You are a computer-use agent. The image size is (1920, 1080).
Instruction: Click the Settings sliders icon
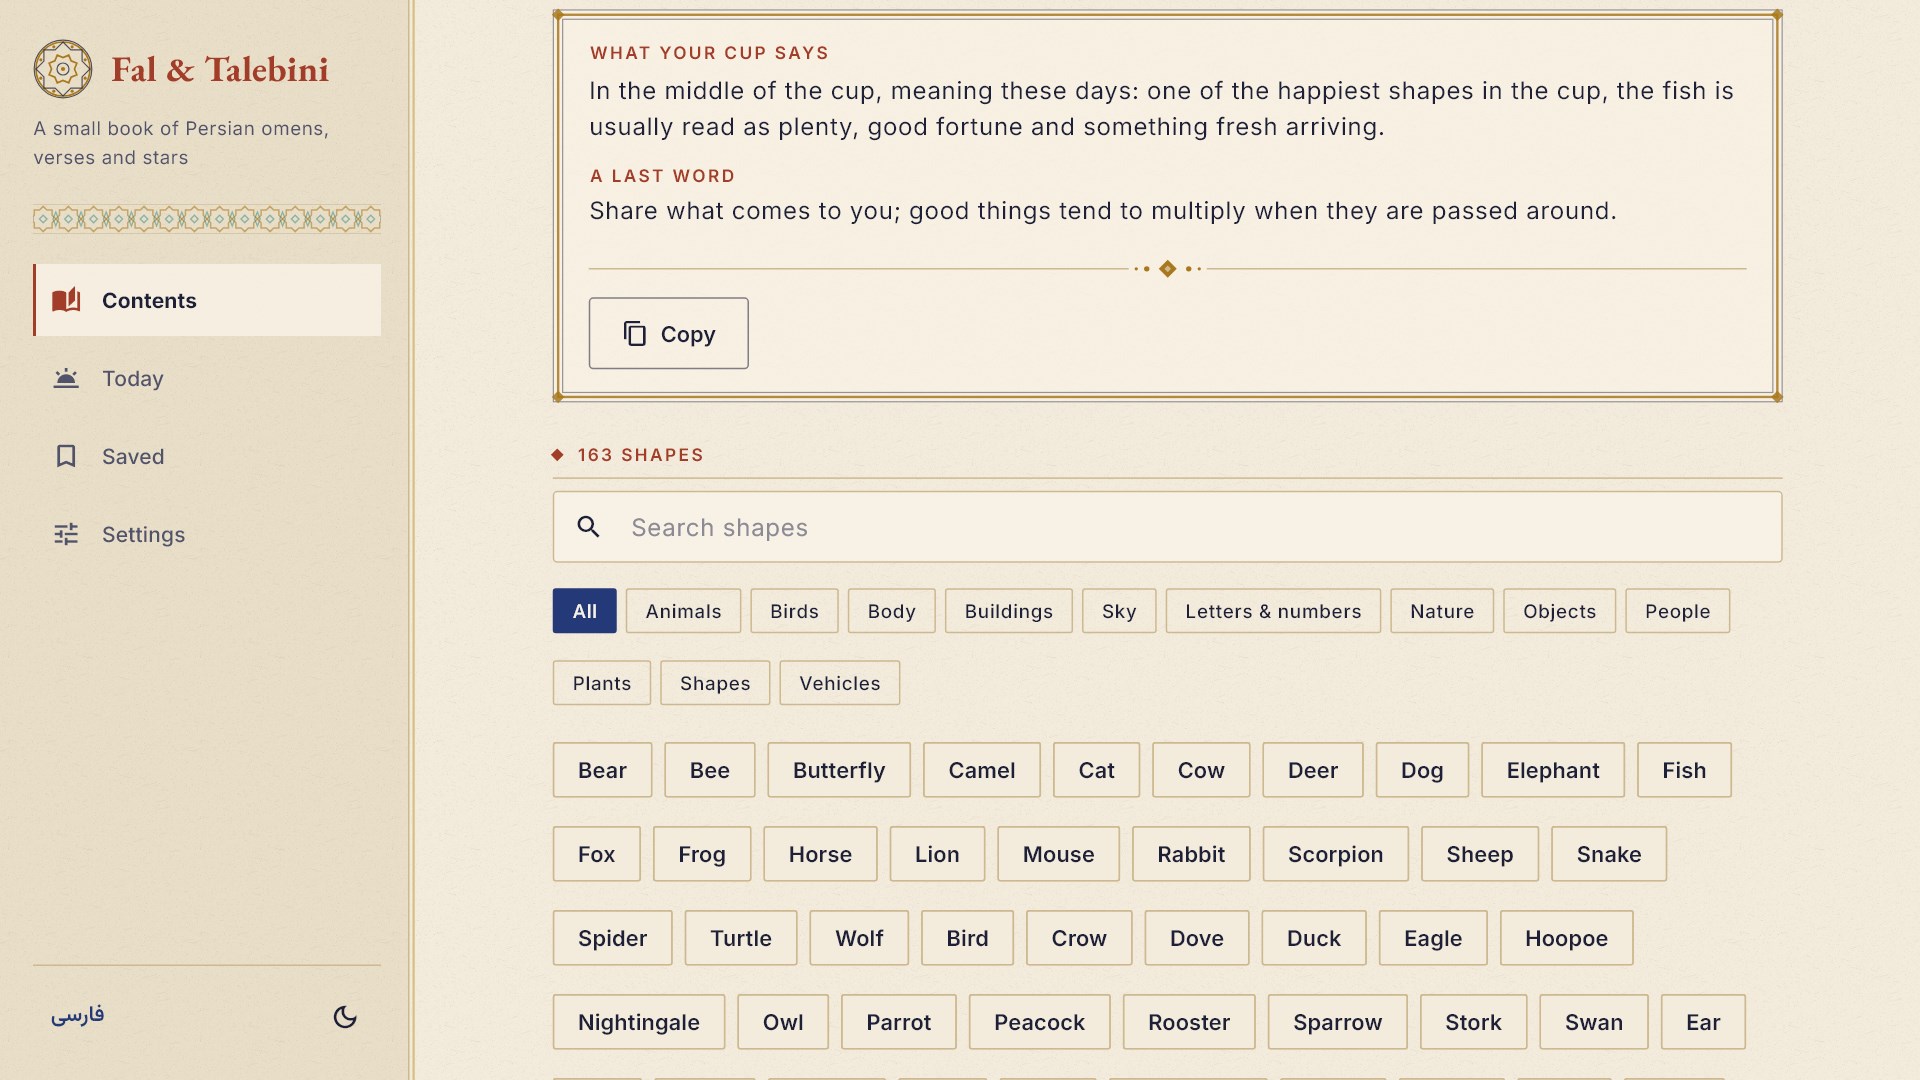[x=66, y=534]
